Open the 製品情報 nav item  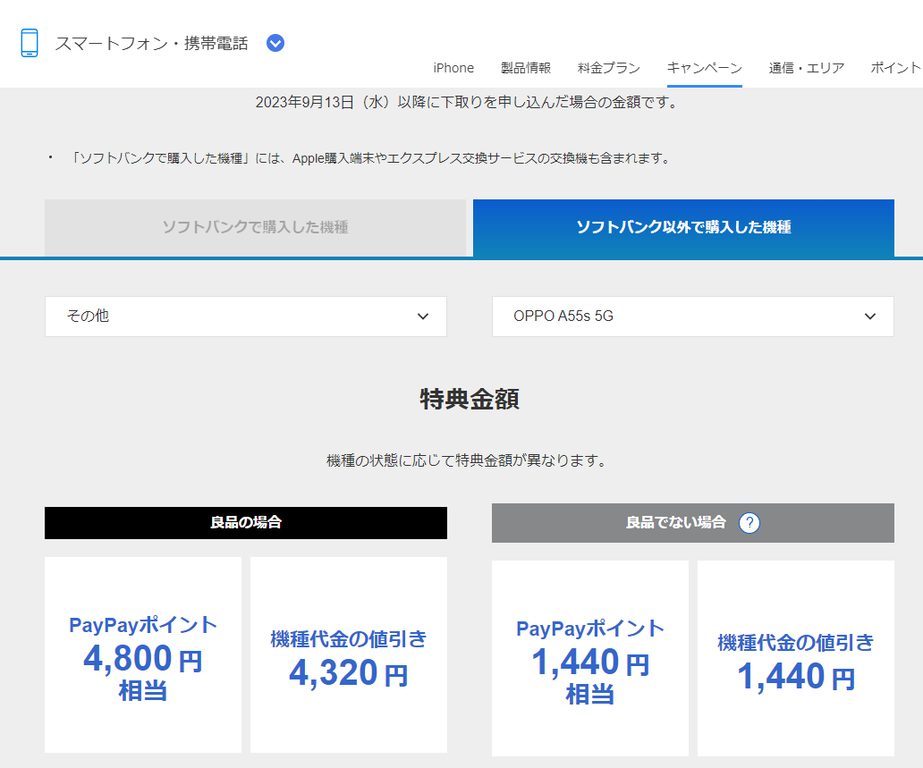pos(526,68)
